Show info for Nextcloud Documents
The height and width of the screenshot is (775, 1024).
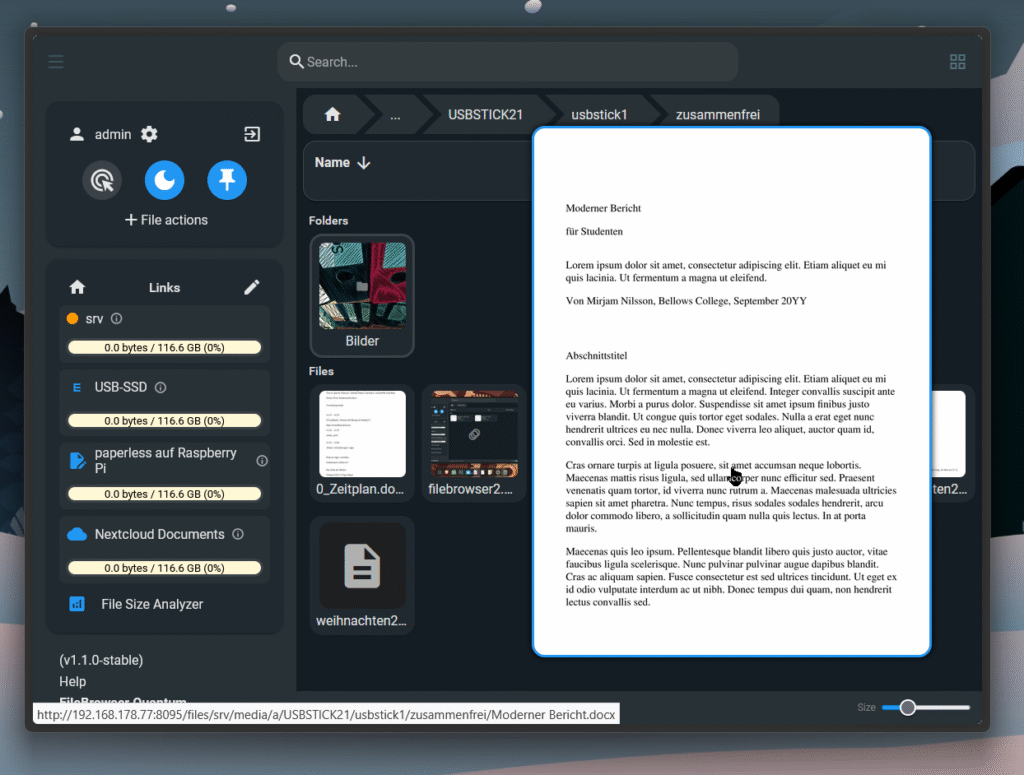point(238,534)
